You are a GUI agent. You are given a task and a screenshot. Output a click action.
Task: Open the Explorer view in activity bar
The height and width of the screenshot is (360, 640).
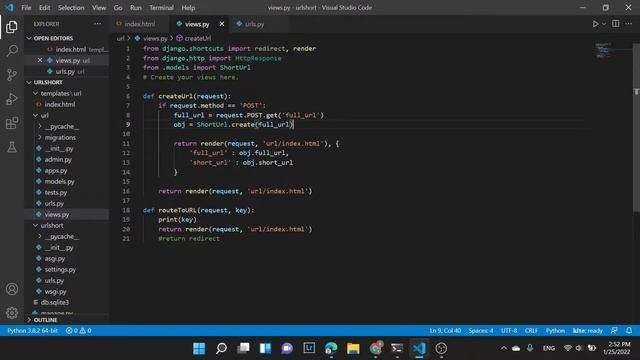click(x=12, y=27)
